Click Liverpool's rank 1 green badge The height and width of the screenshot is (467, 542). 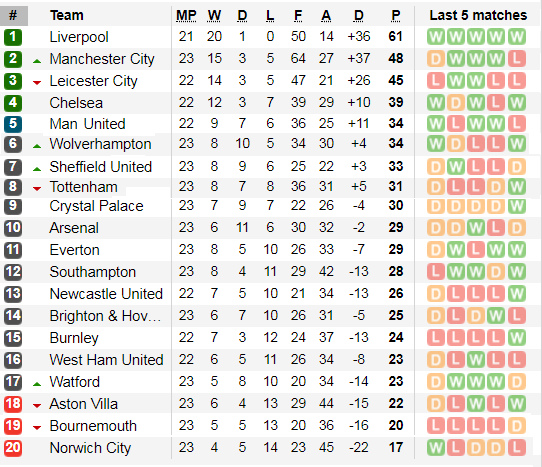13,37
